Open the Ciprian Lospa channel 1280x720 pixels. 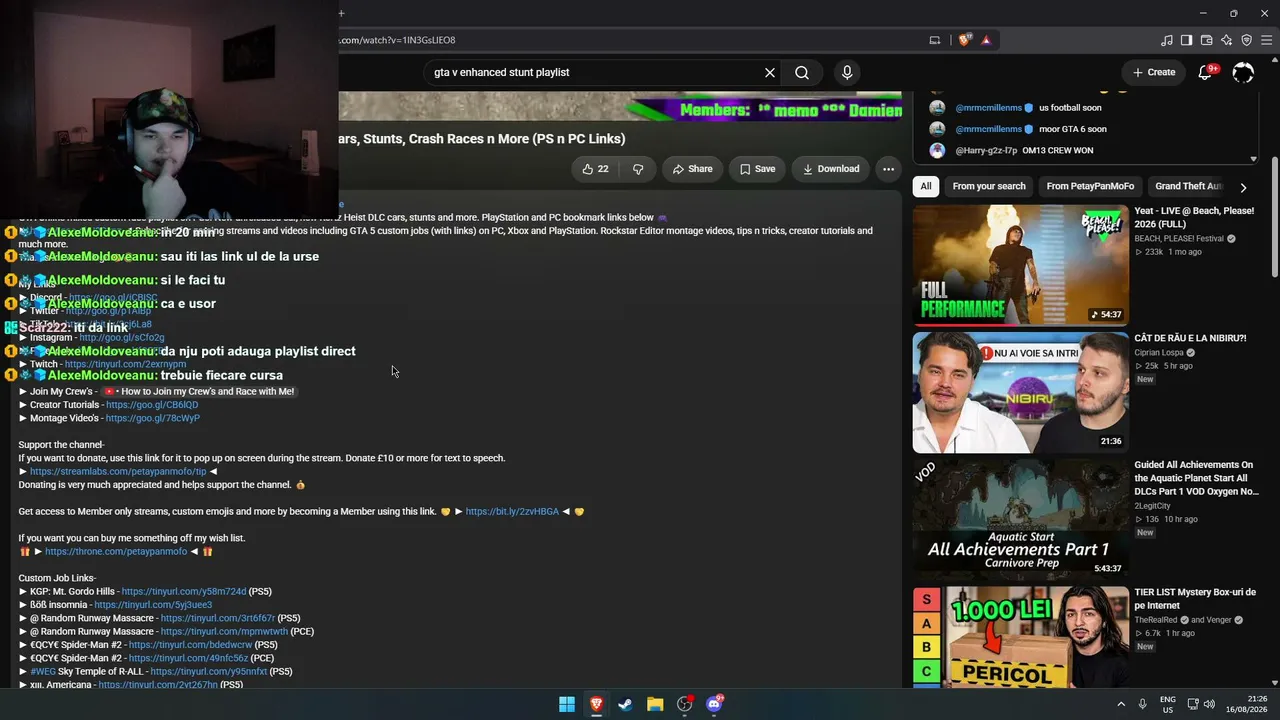pyautogui.click(x=1160, y=352)
